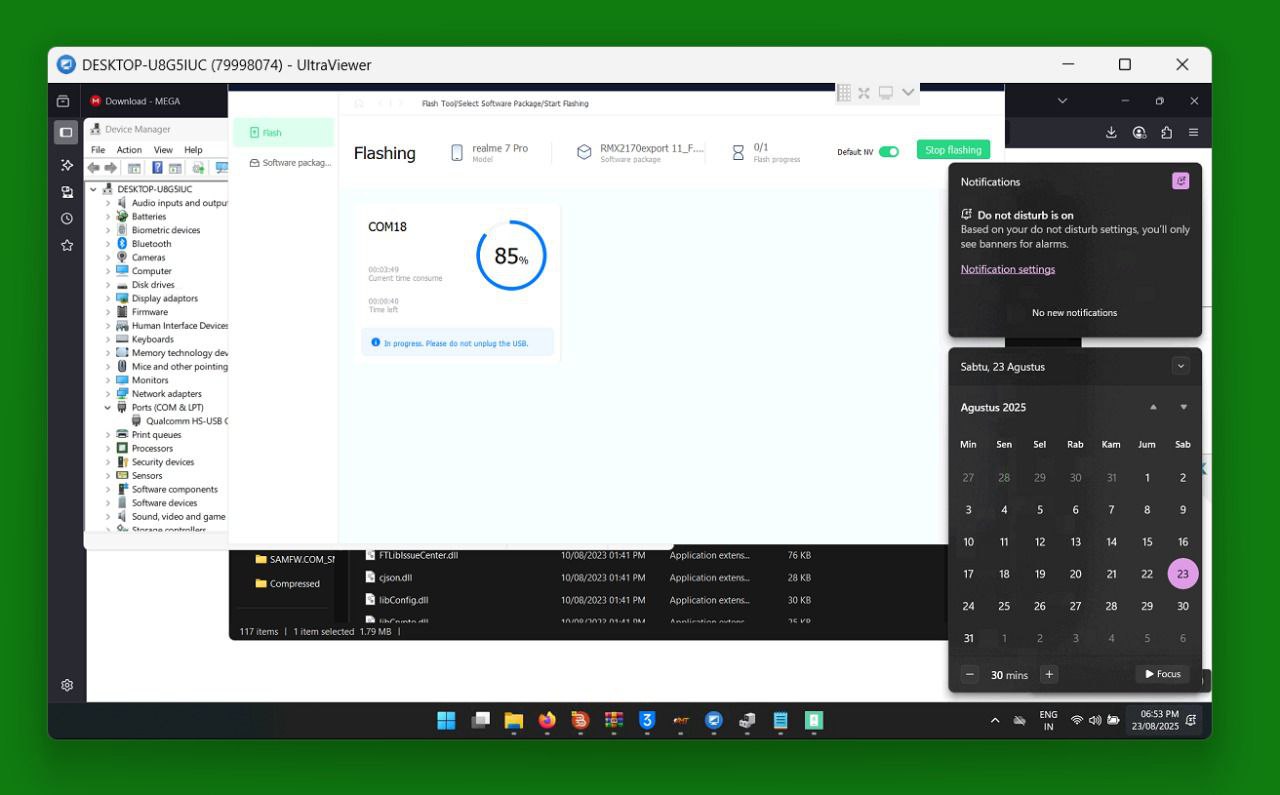Select Network adapters tree item
This screenshot has width=1280, height=795.
point(159,394)
